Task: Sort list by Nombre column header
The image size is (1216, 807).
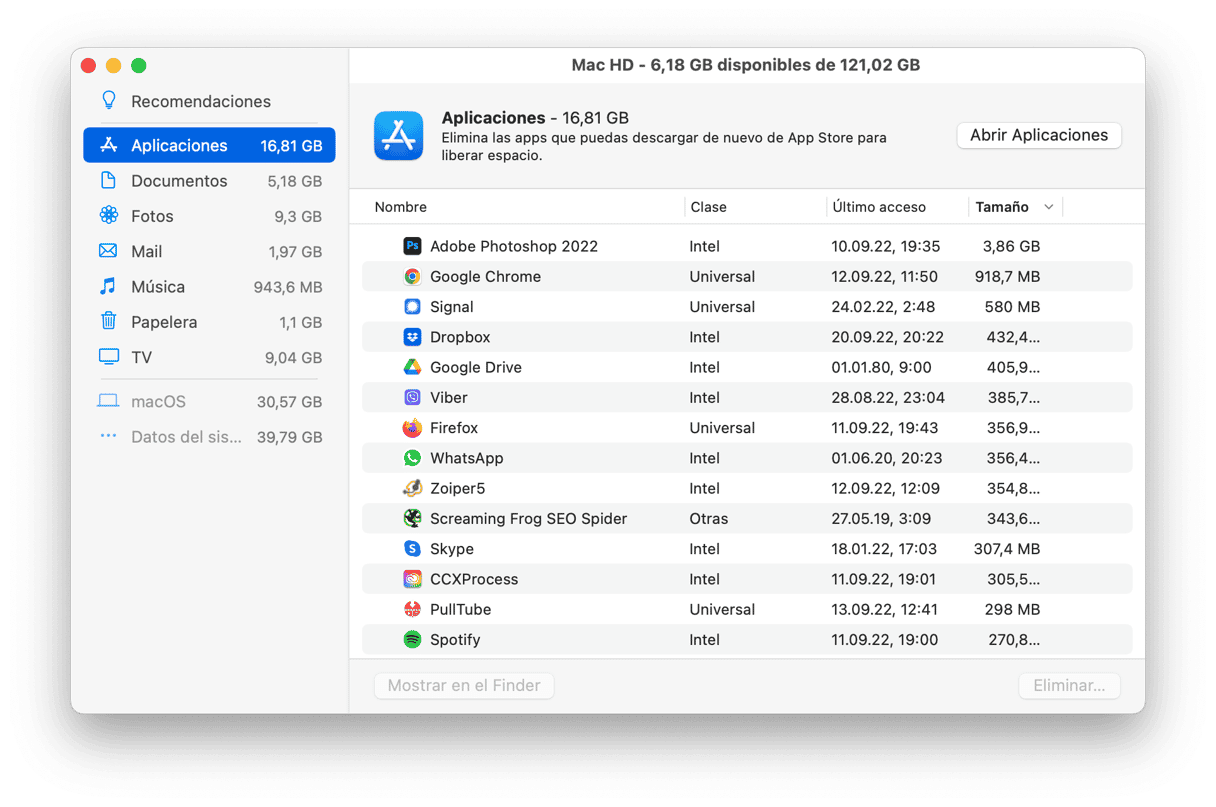Action: point(401,207)
